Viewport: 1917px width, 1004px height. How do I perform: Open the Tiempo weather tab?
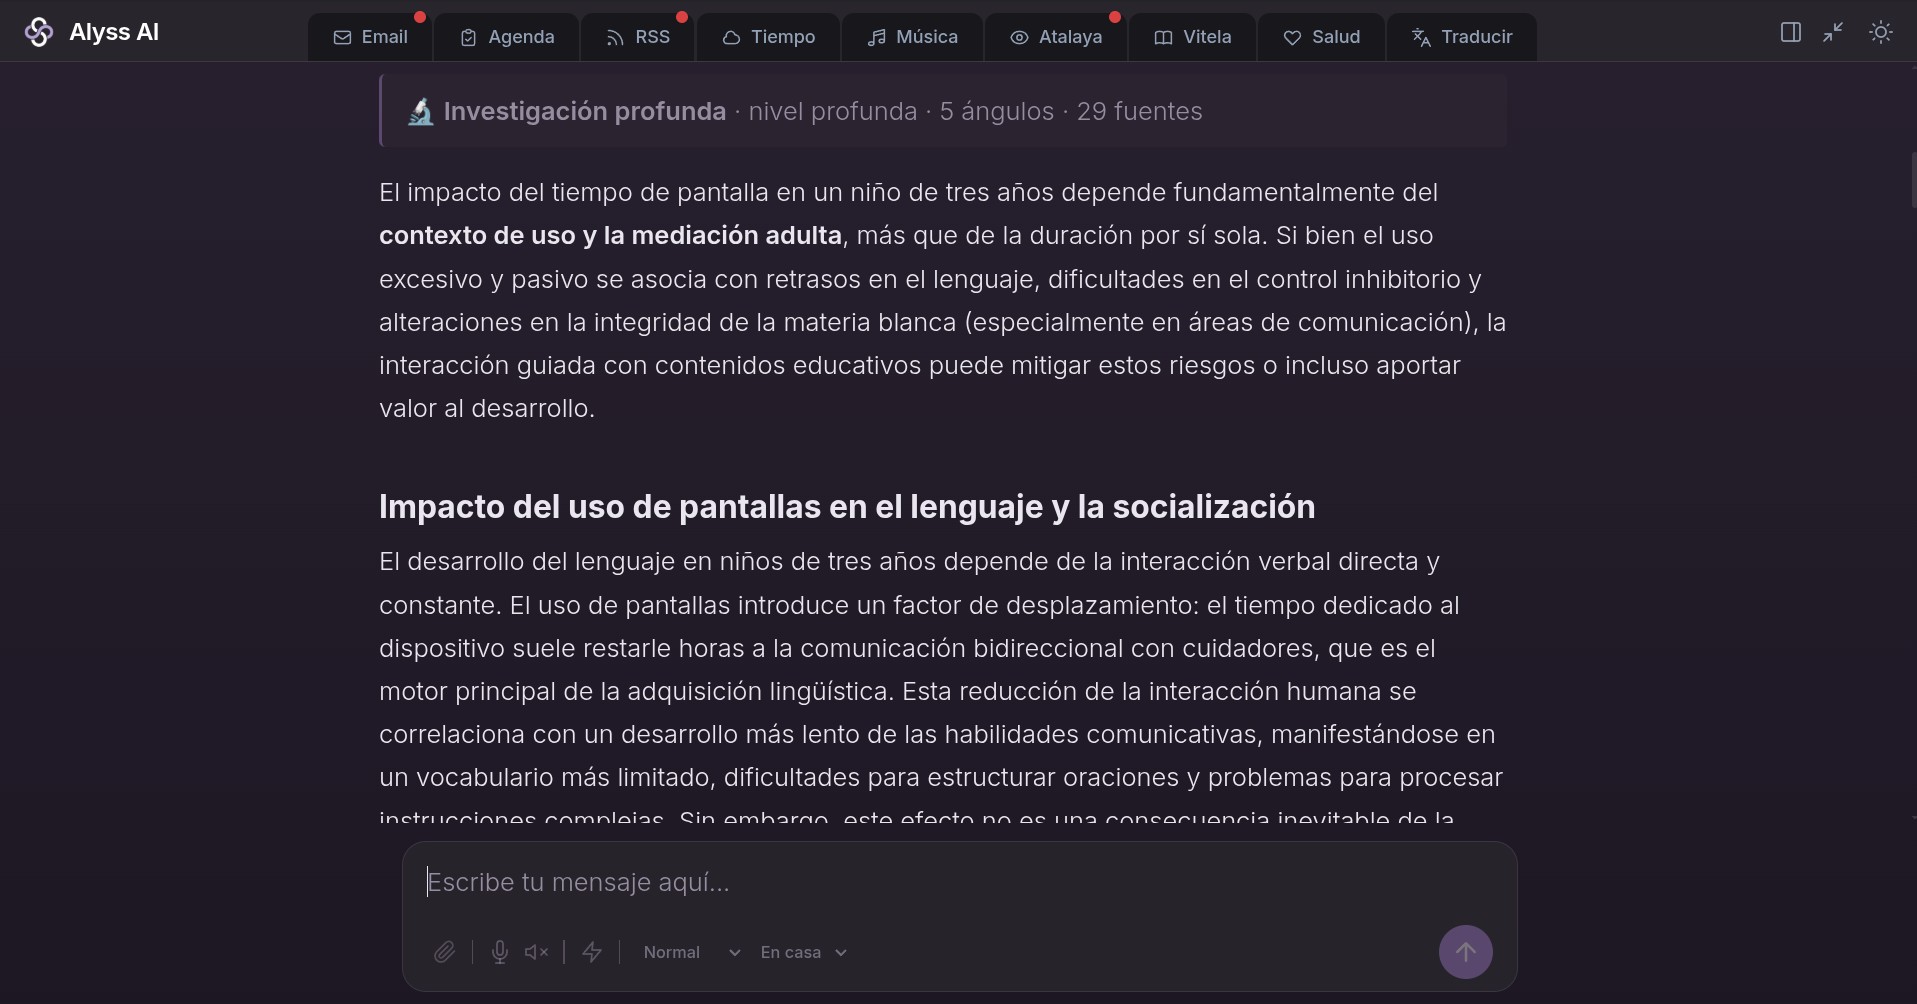(x=769, y=37)
